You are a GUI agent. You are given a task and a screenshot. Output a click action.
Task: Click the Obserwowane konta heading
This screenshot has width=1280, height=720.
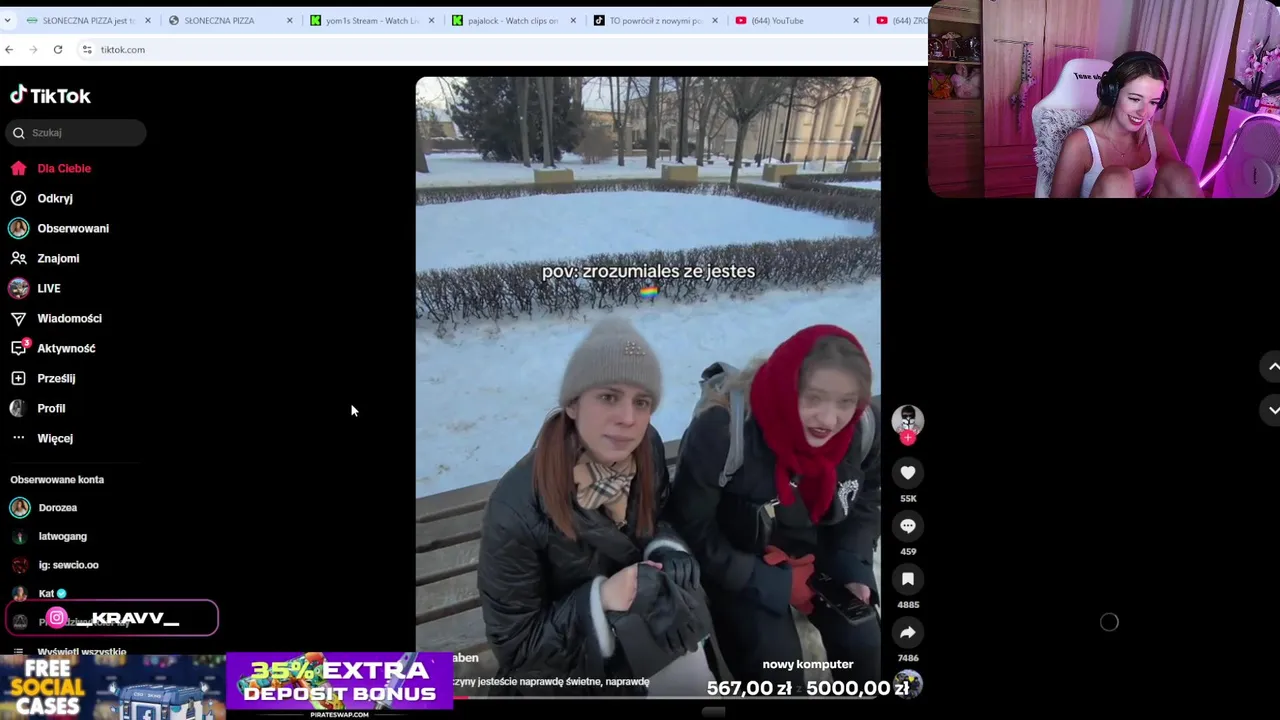(x=57, y=479)
